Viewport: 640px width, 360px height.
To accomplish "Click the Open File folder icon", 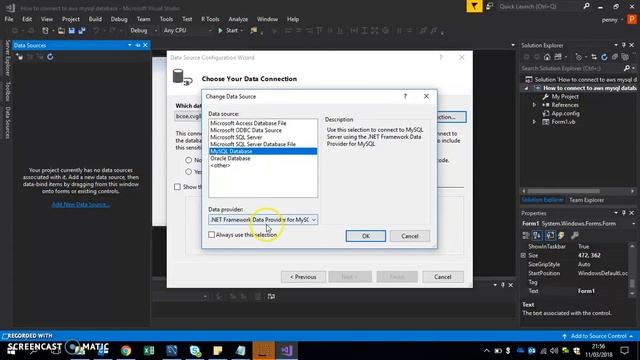I will 61,31.
